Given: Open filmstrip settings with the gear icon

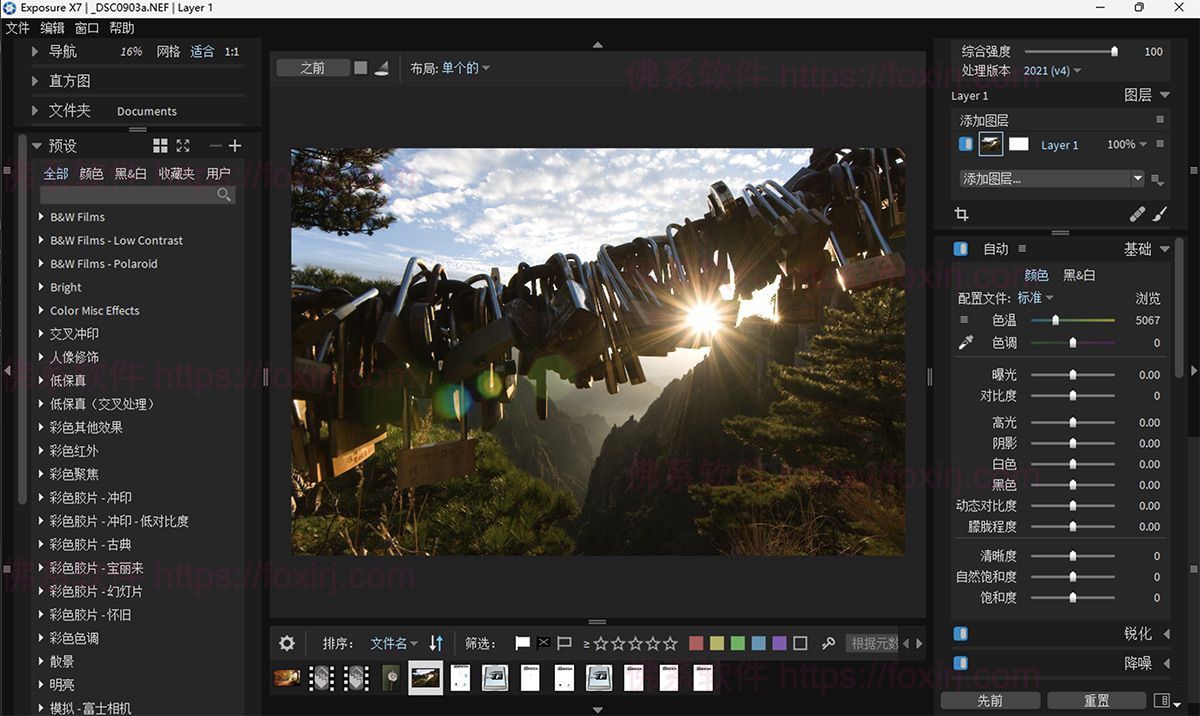Looking at the screenshot, I should [287, 643].
